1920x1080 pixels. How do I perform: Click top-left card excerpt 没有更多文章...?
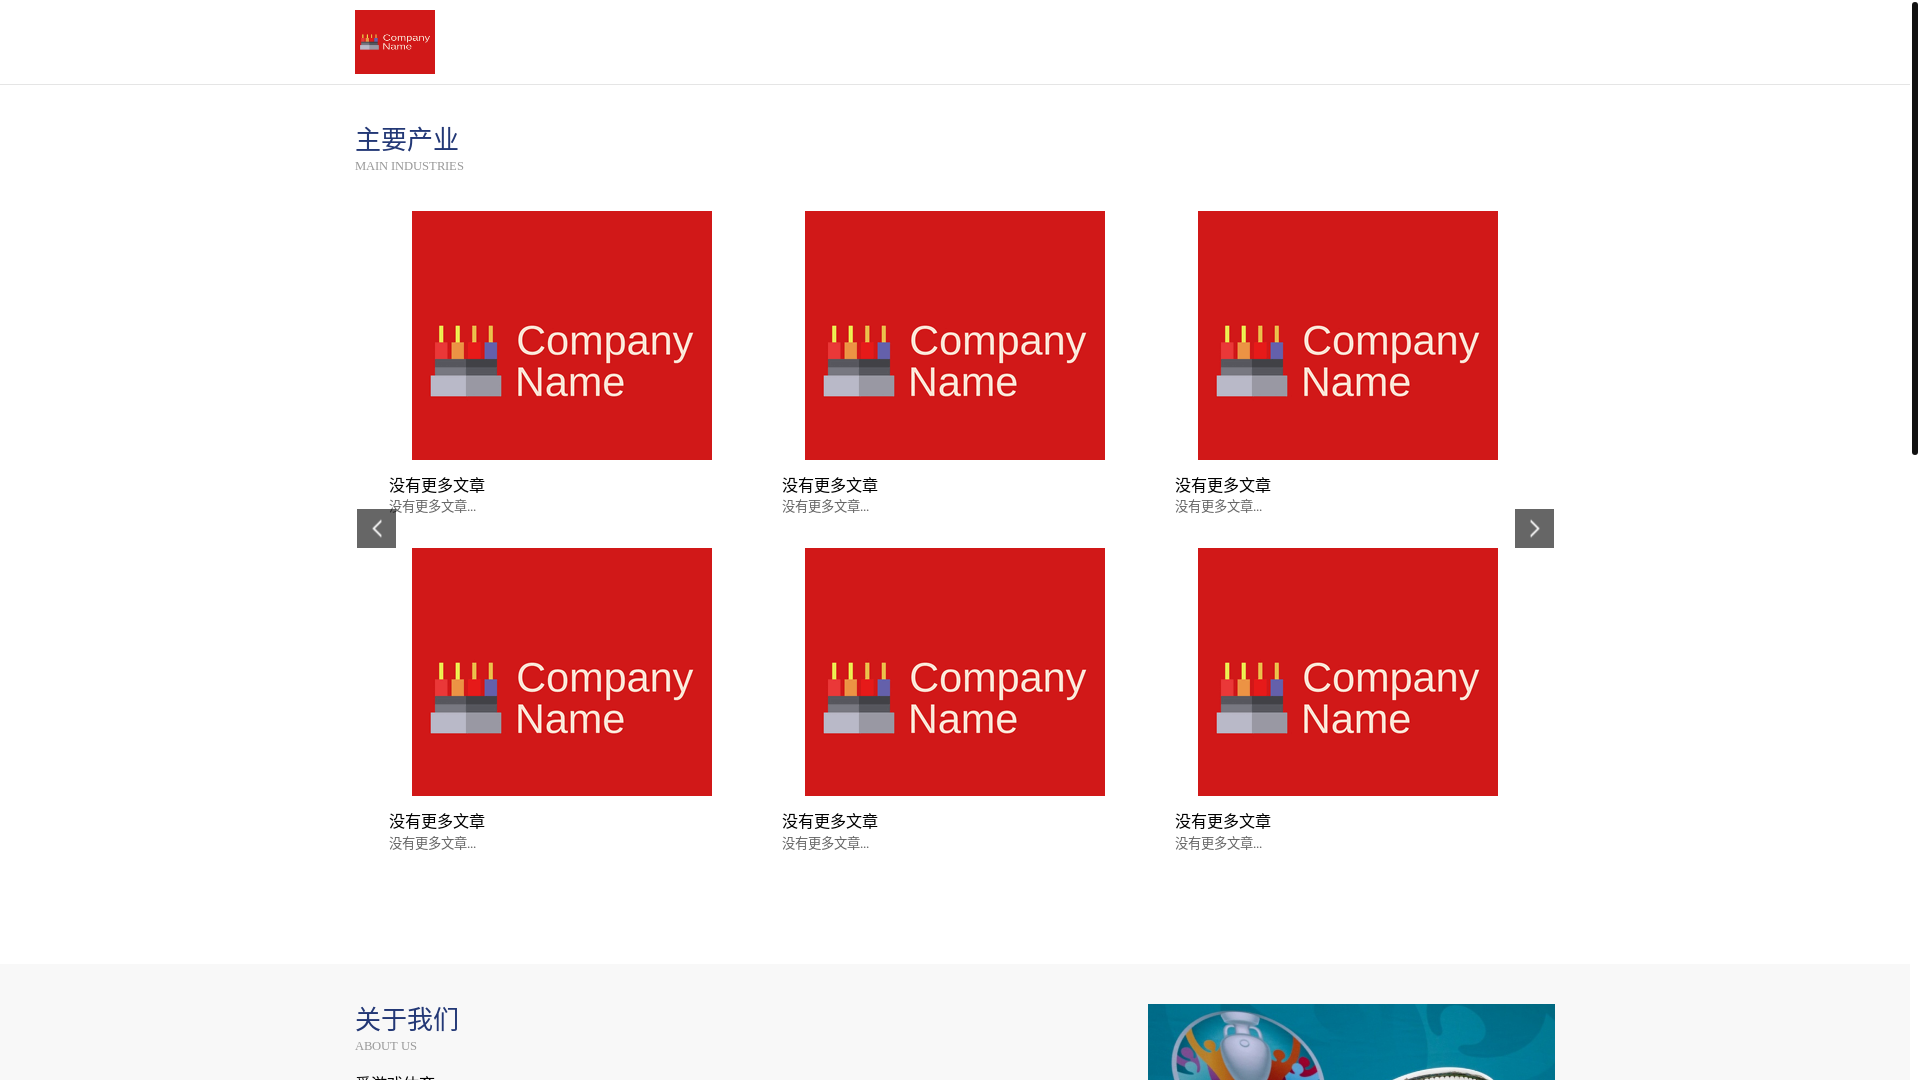(x=432, y=507)
